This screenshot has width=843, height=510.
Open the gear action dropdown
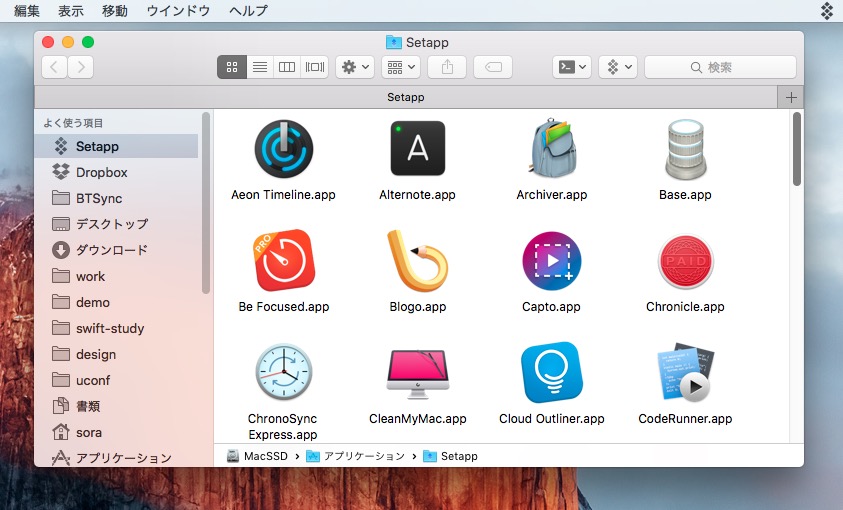coord(355,67)
